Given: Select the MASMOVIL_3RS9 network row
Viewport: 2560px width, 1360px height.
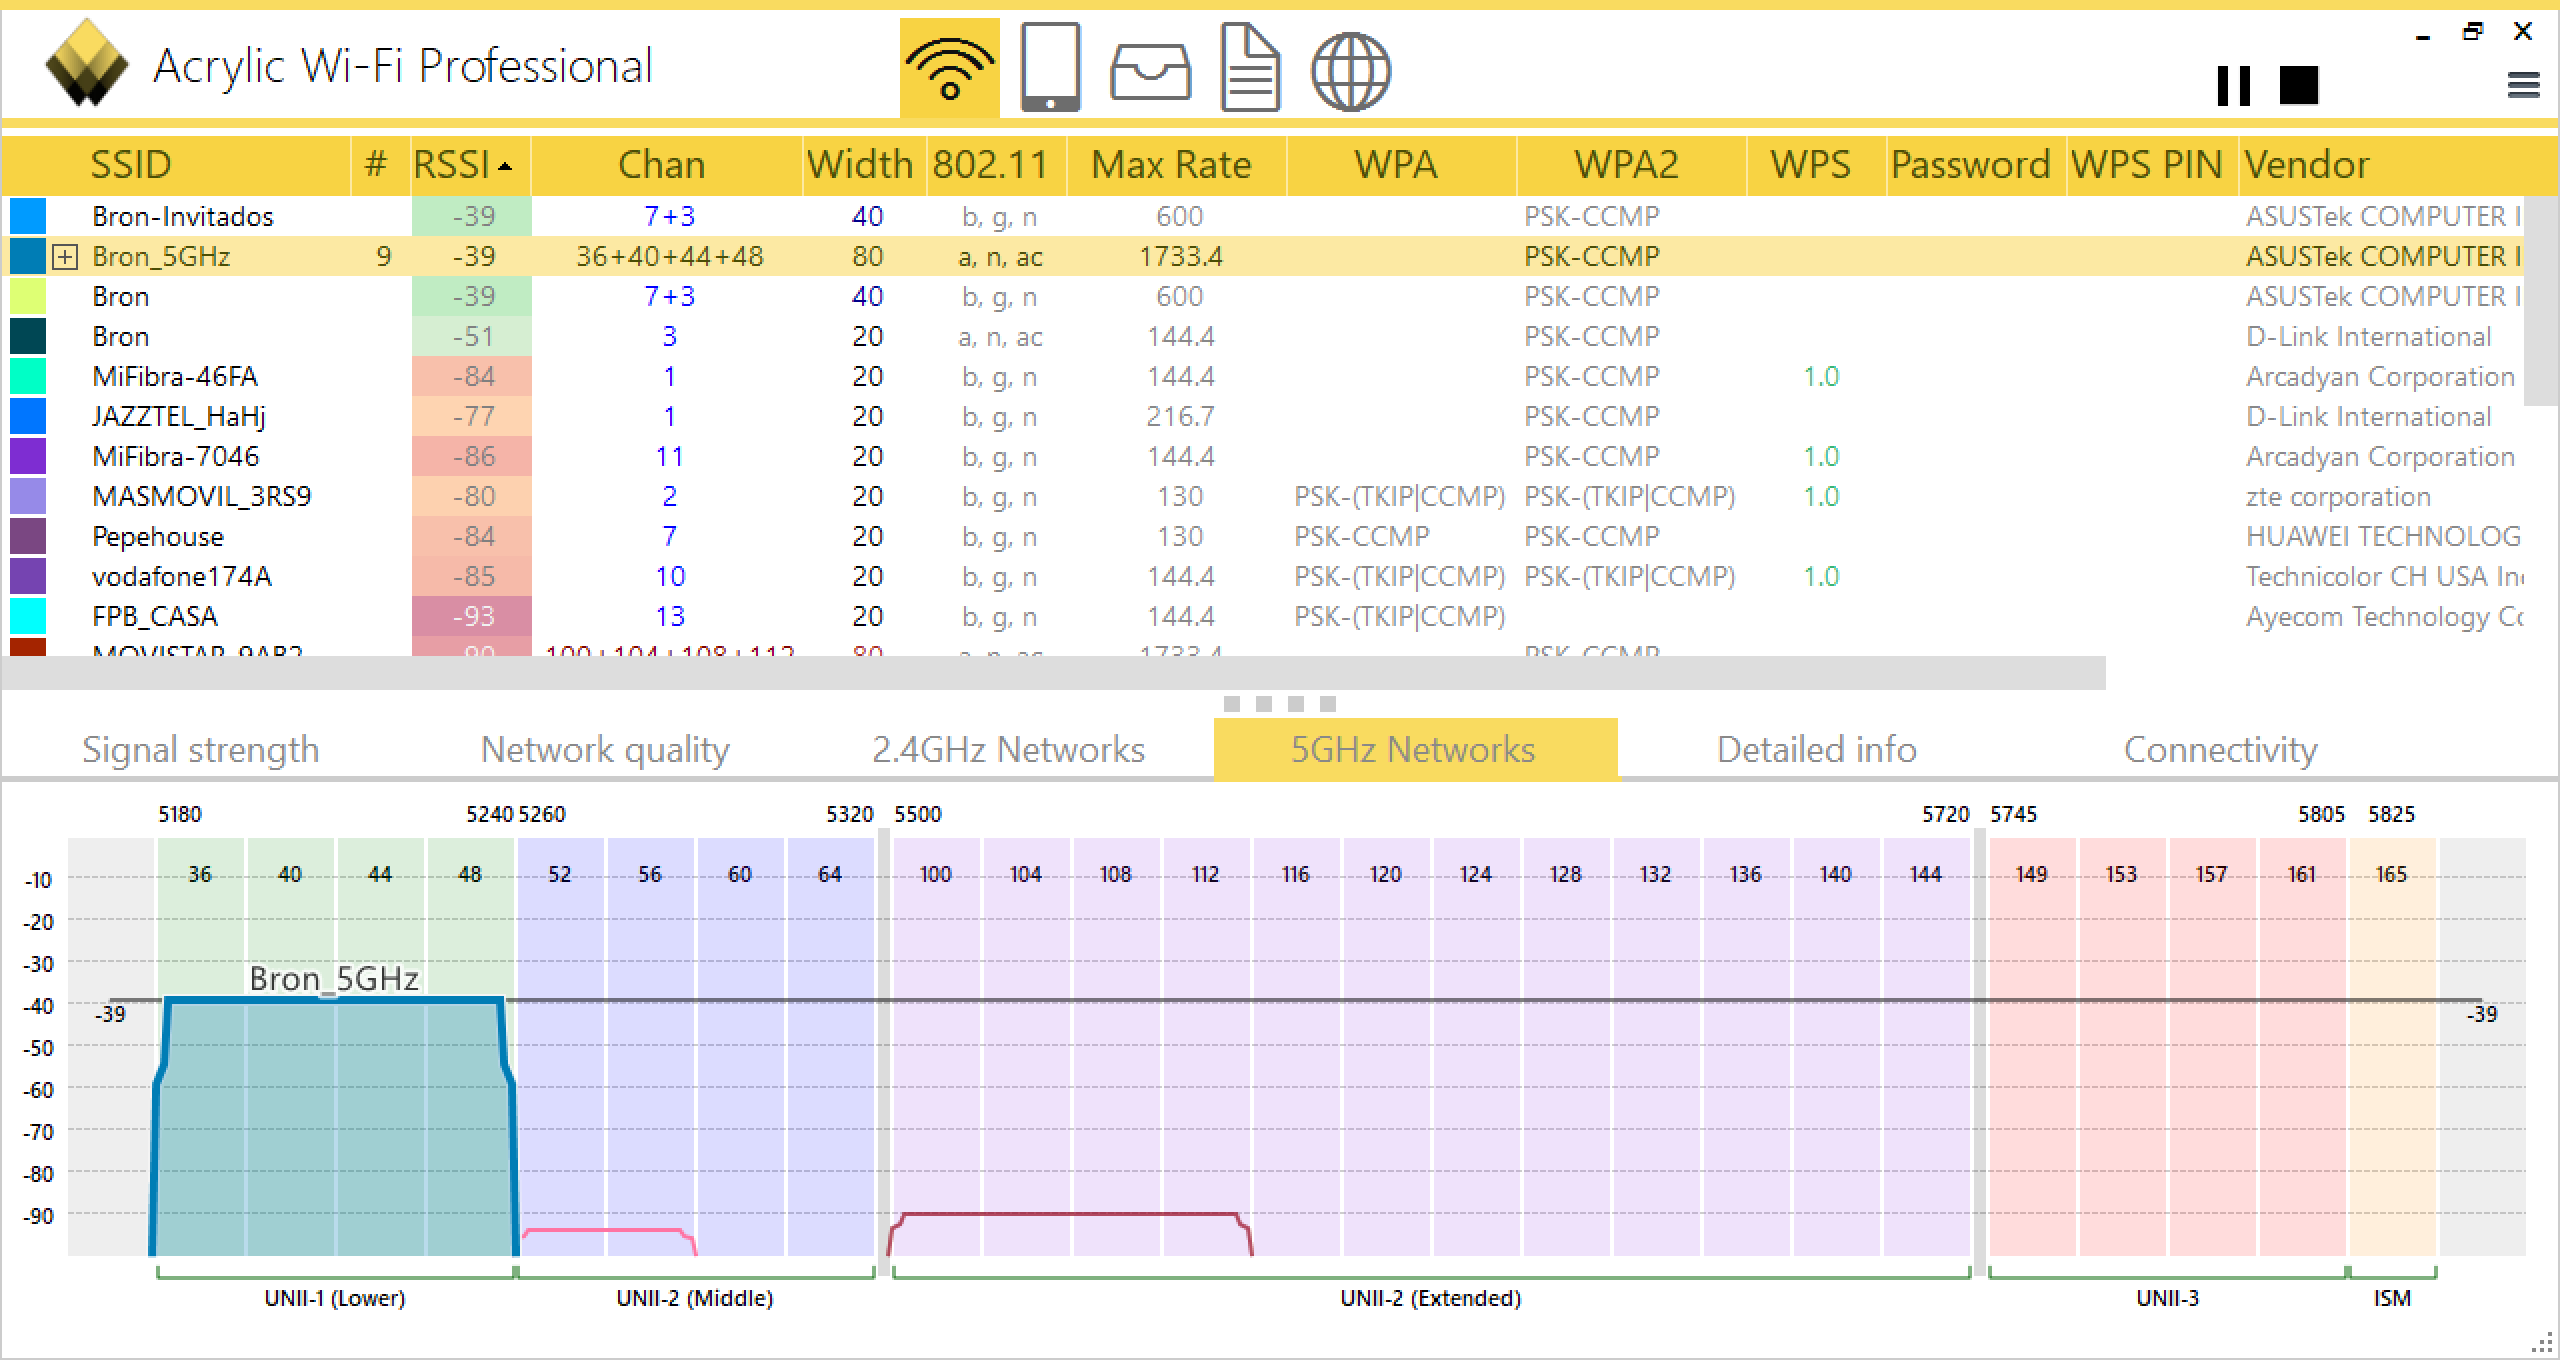Looking at the screenshot, I should [201, 497].
